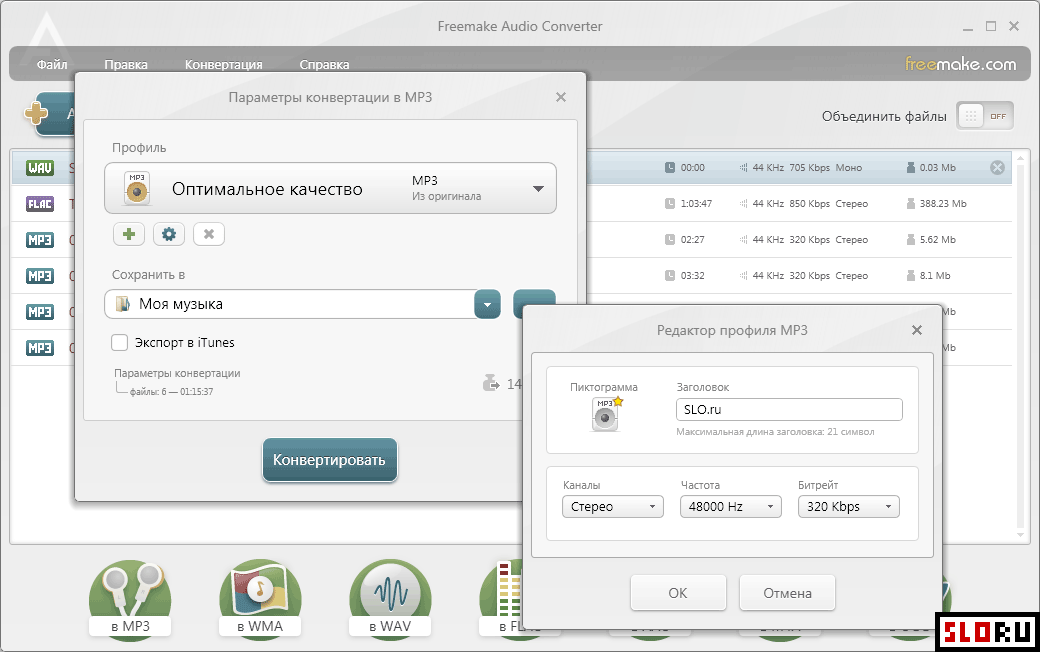
Task: Click the MP3 profile pictogram in editor
Action: [606, 415]
